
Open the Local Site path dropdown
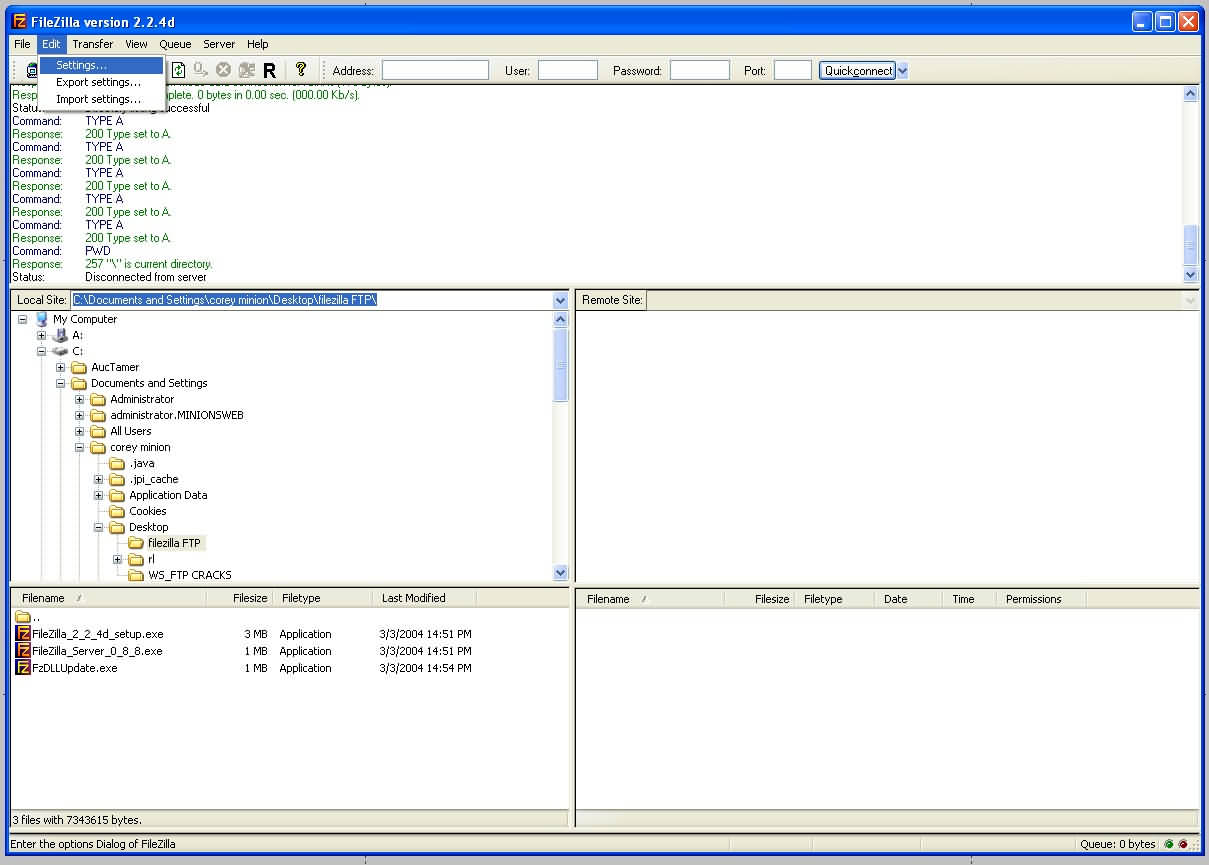560,300
